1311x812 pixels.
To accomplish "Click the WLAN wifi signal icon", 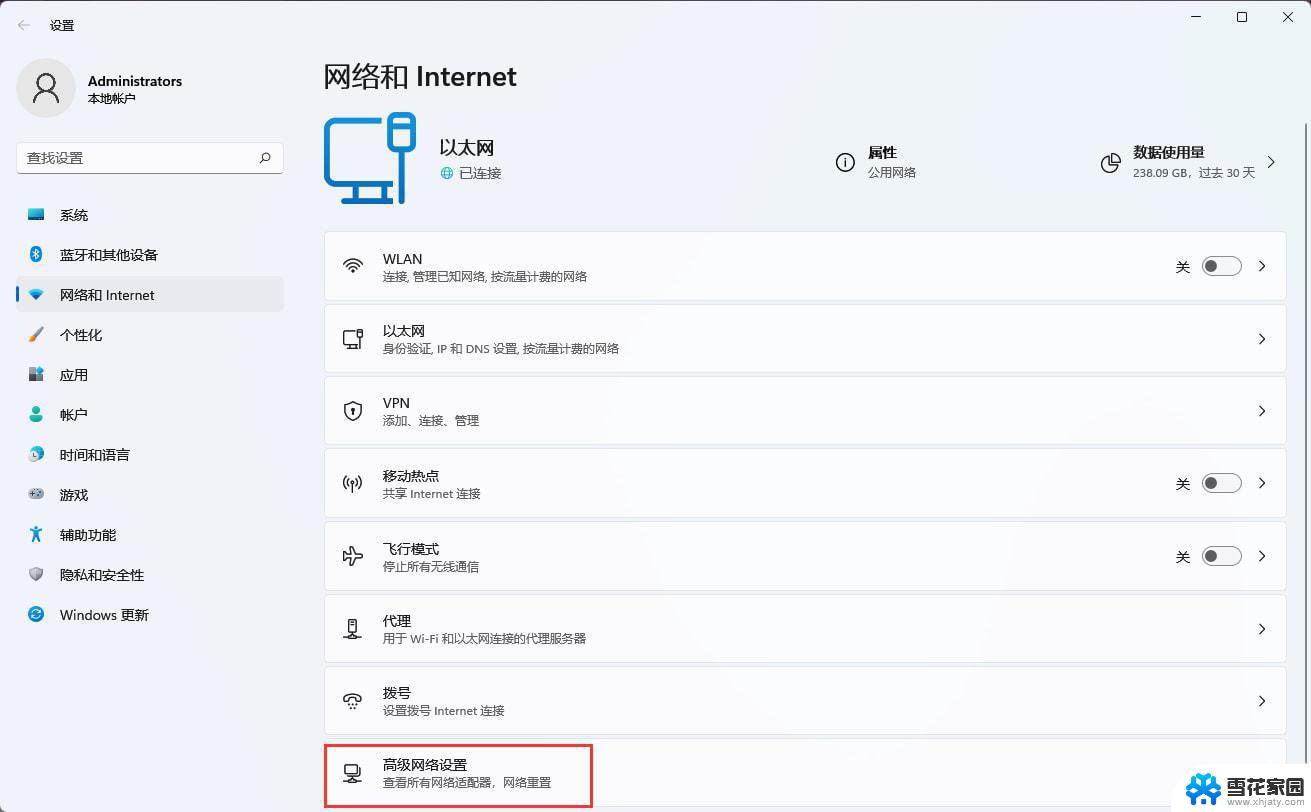I will (x=353, y=266).
